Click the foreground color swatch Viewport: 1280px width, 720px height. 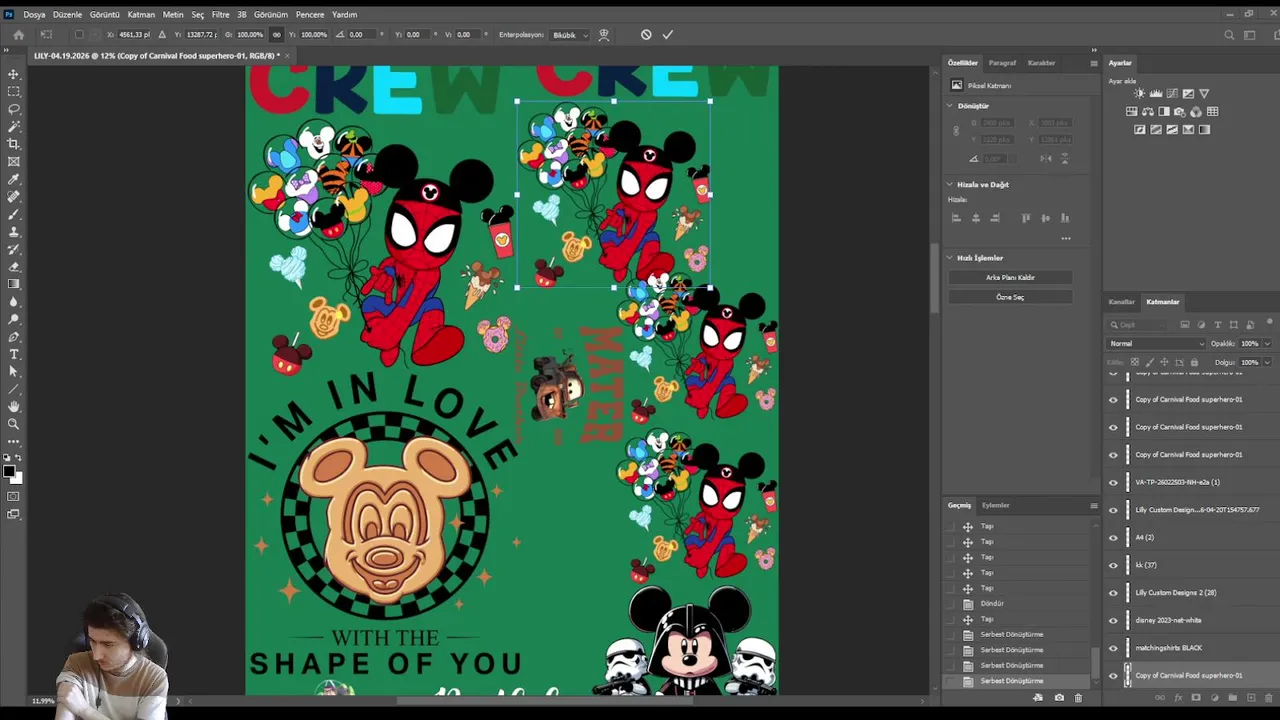point(9,471)
